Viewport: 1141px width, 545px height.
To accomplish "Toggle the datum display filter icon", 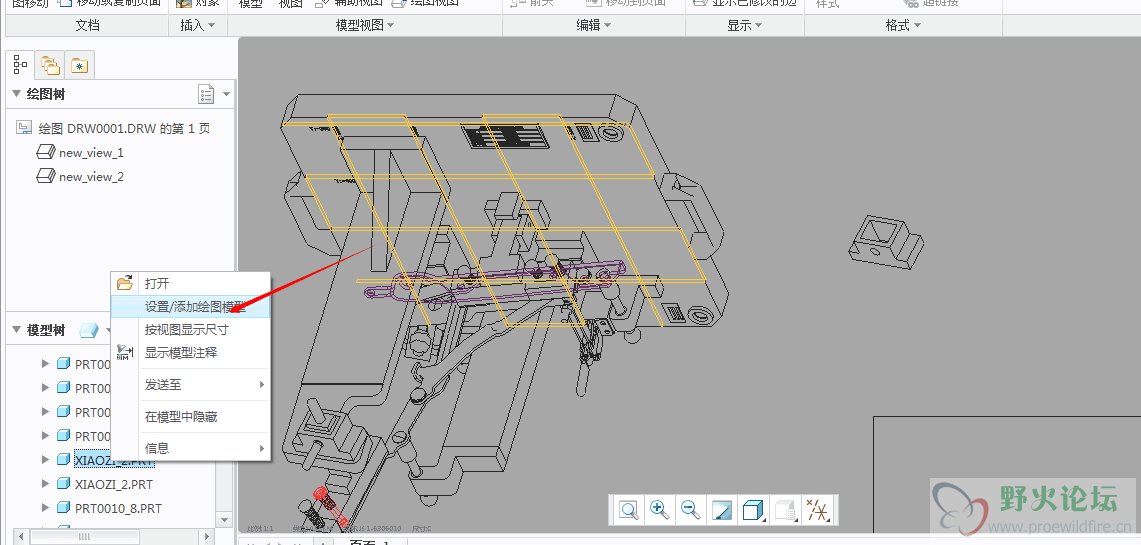I will pyautogui.click(x=818, y=511).
